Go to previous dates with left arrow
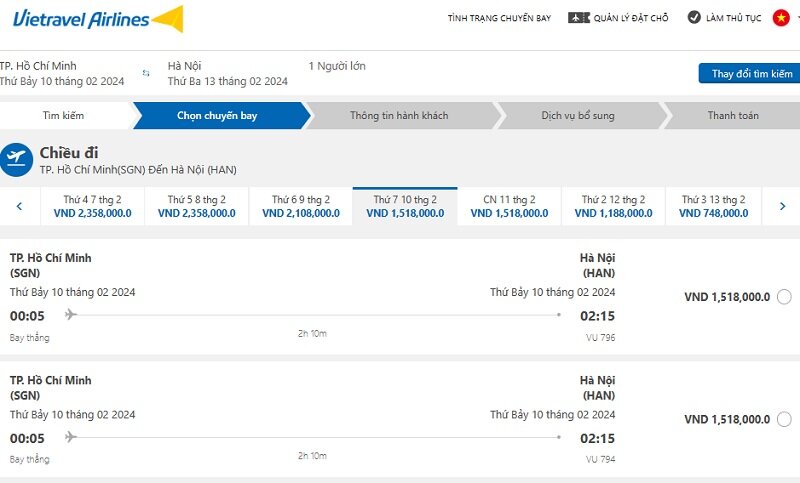This screenshot has height=483, width=800. tap(19, 207)
